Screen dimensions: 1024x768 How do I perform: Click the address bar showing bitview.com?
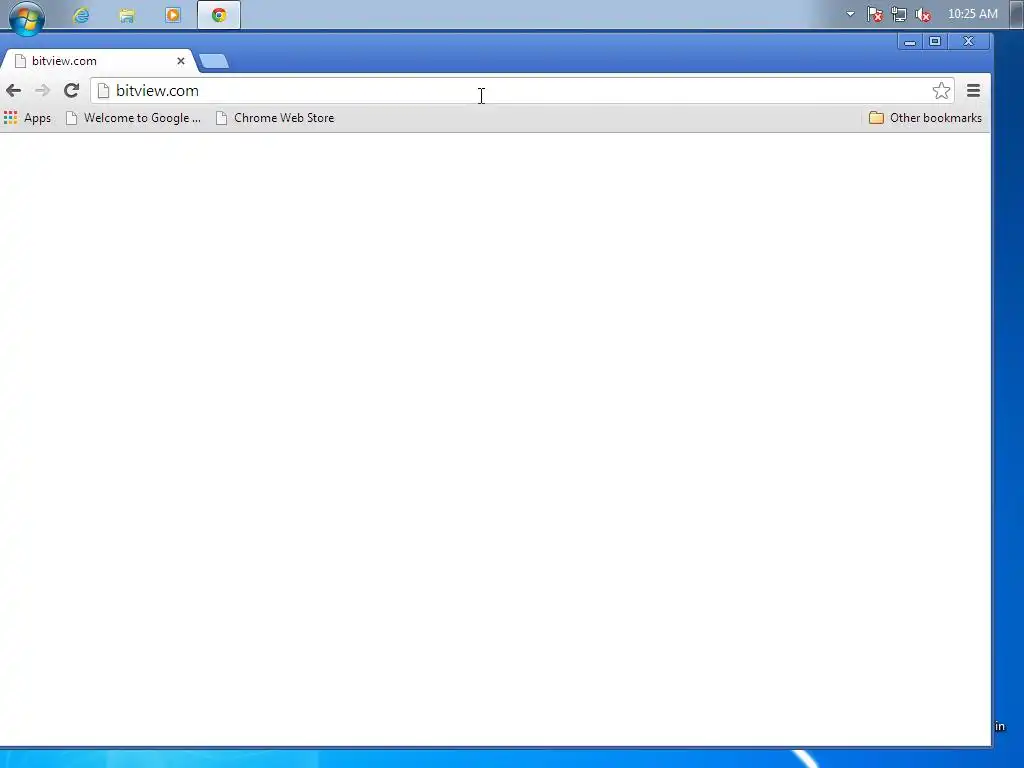point(522,91)
